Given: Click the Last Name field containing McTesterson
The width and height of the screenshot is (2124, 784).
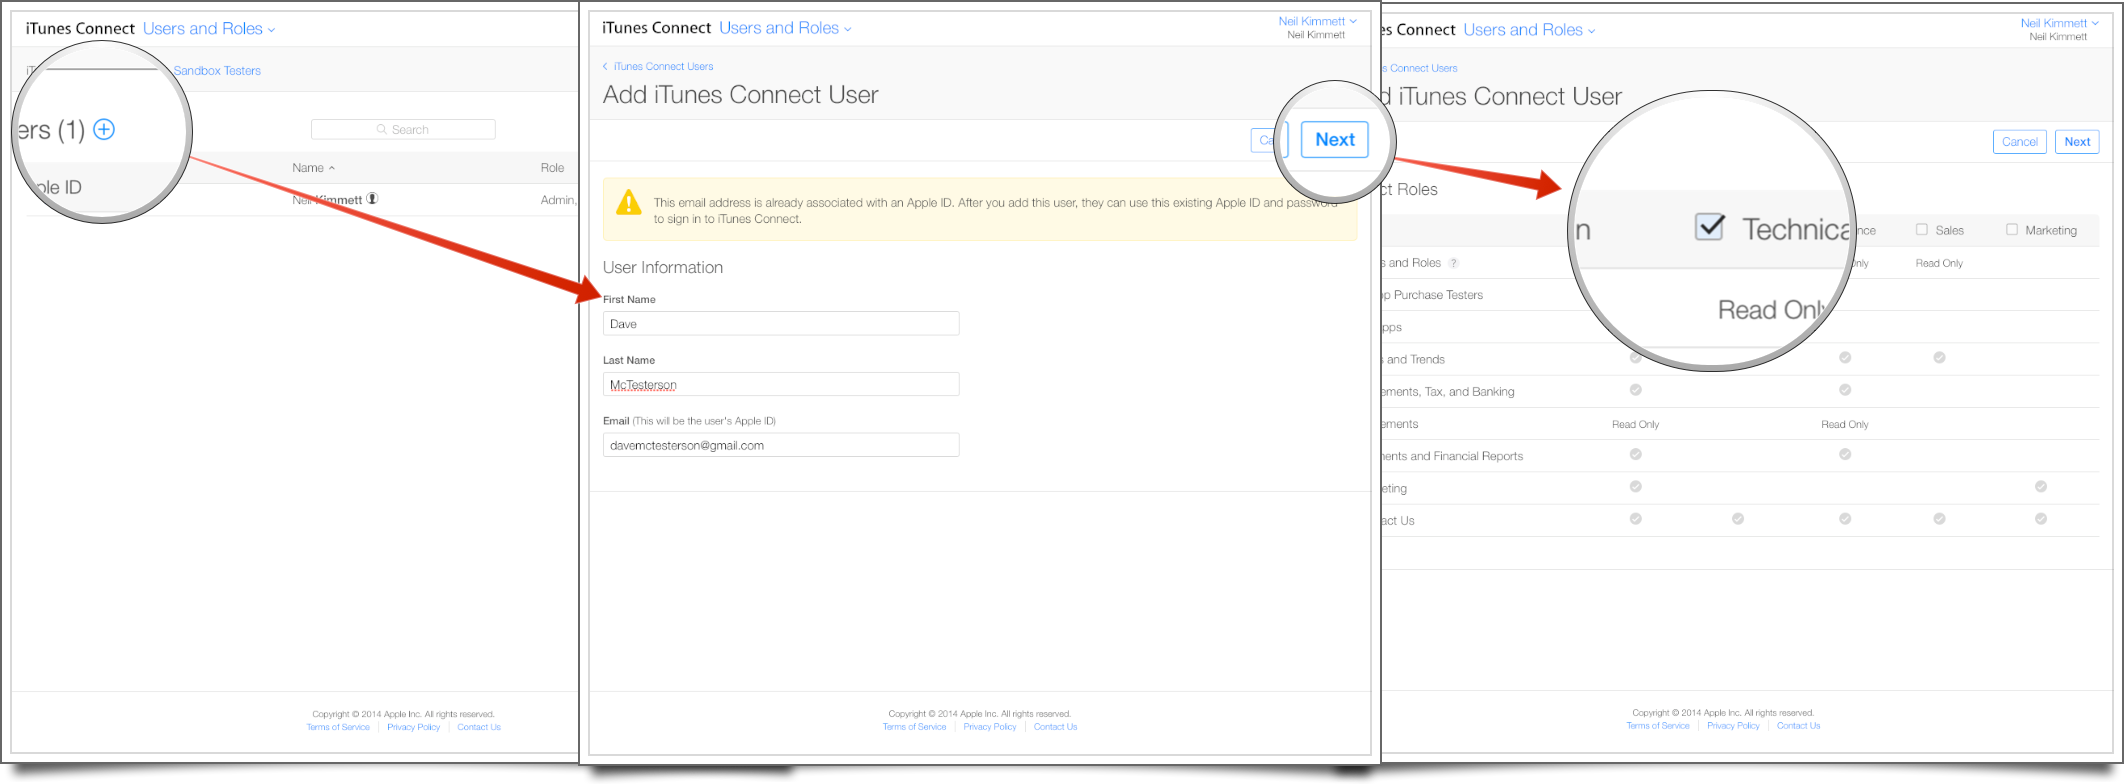Looking at the screenshot, I should 781,385.
